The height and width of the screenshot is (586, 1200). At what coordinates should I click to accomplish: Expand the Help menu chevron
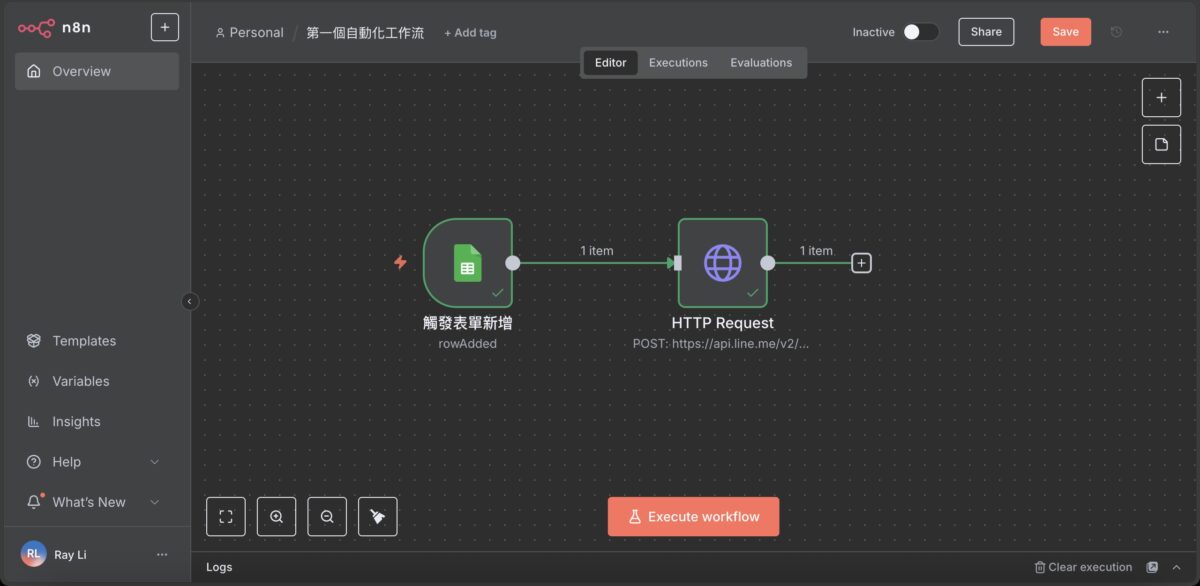(154, 462)
